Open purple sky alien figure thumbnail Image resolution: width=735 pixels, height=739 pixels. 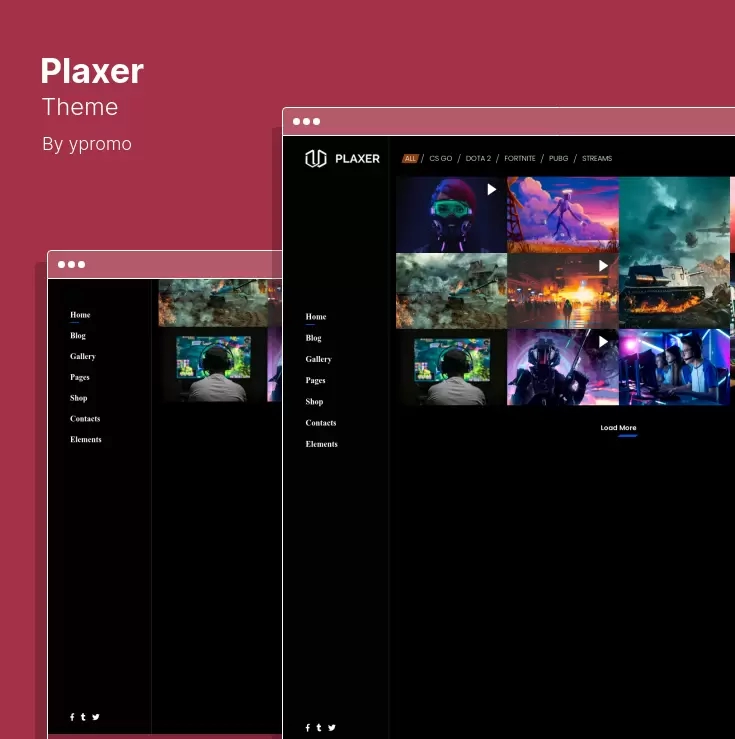pos(563,214)
